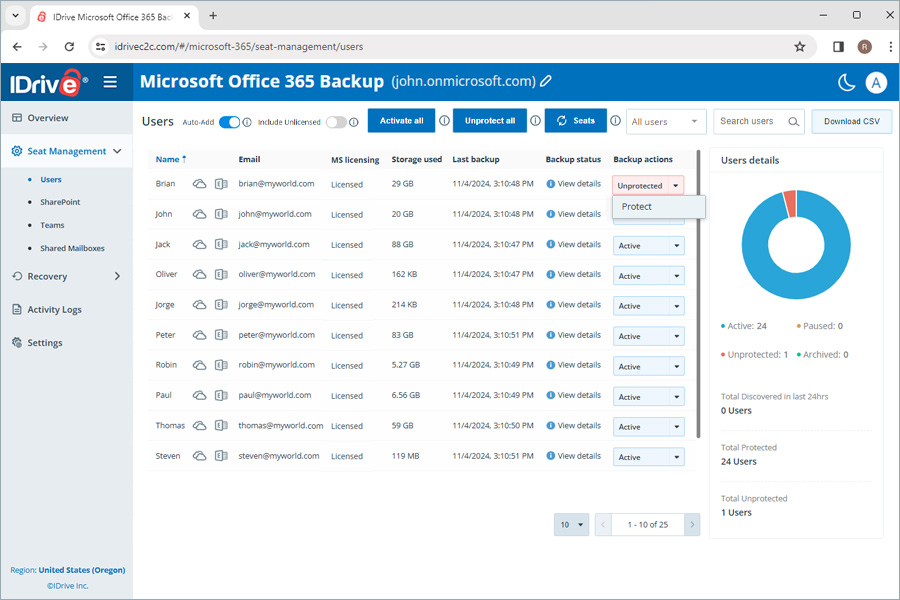Click the info icon next to Activate all
The width and height of the screenshot is (900, 600).
coord(444,121)
